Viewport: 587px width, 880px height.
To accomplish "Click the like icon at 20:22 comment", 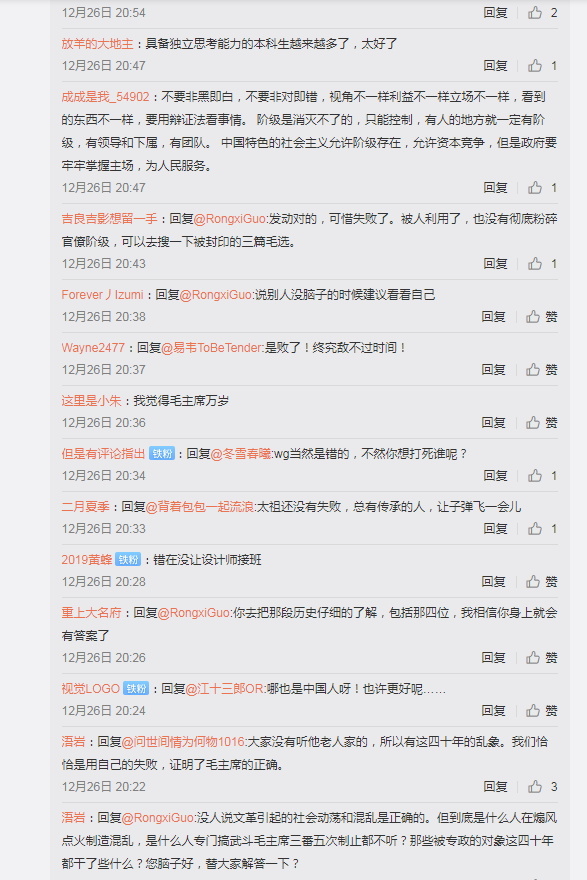I will (x=535, y=786).
